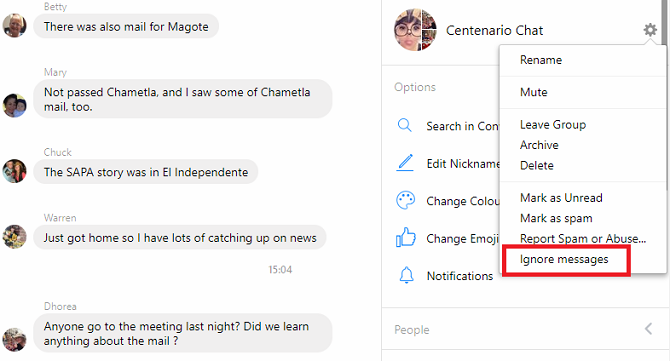The image size is (670, 361).
Task: Click the People section header
Action: point(525,329)
